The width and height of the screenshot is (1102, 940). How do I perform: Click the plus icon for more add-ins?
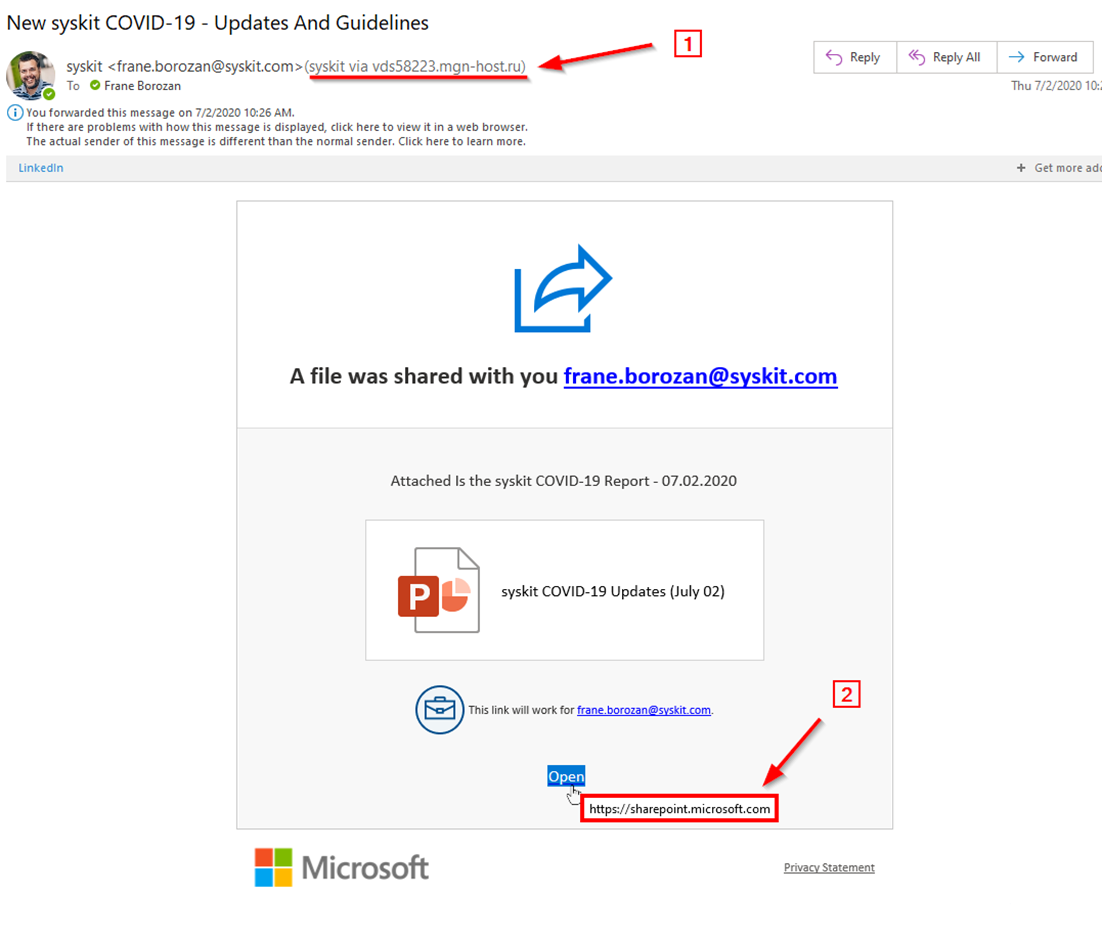[1020, 168]
